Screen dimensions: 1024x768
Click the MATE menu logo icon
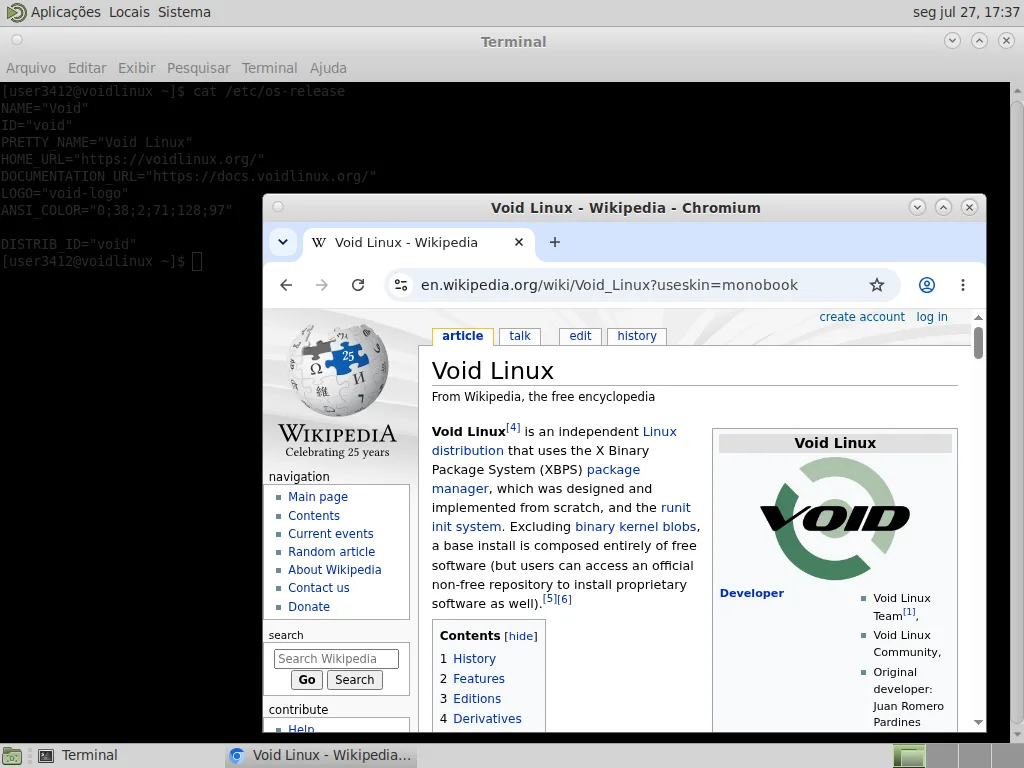[16, 12]
